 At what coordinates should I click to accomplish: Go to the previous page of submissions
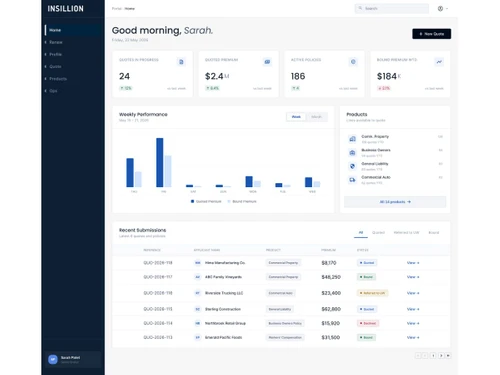tap(425, 356)
